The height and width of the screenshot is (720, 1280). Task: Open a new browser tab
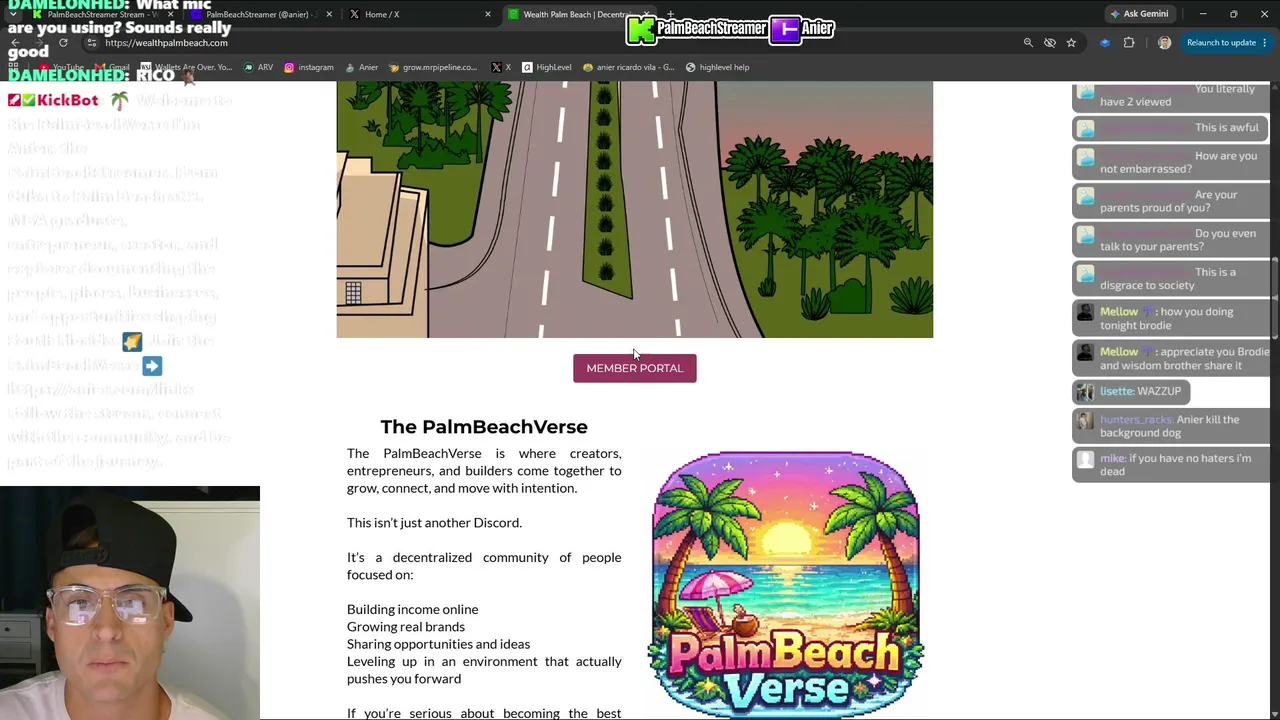(670, 14)
